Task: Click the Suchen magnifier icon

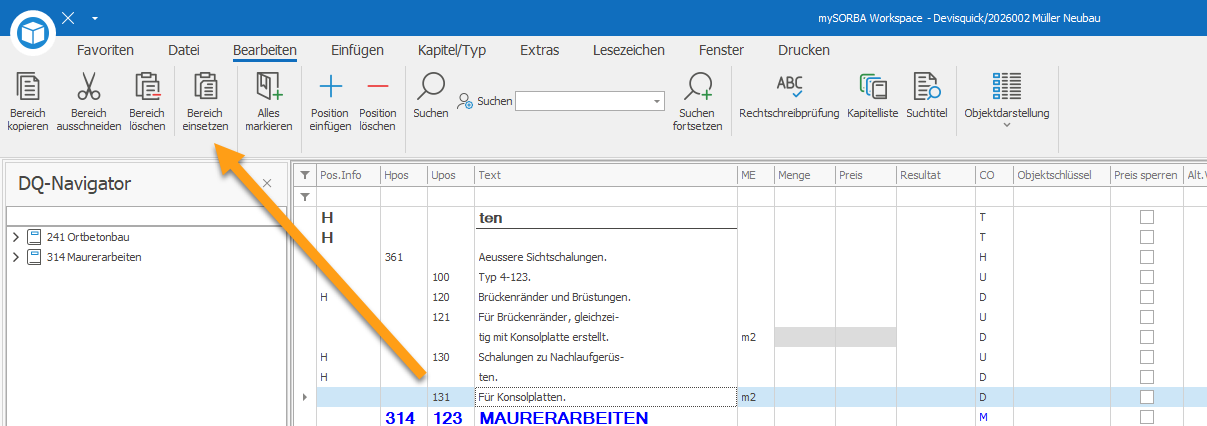Action: [x=431, y=86]
